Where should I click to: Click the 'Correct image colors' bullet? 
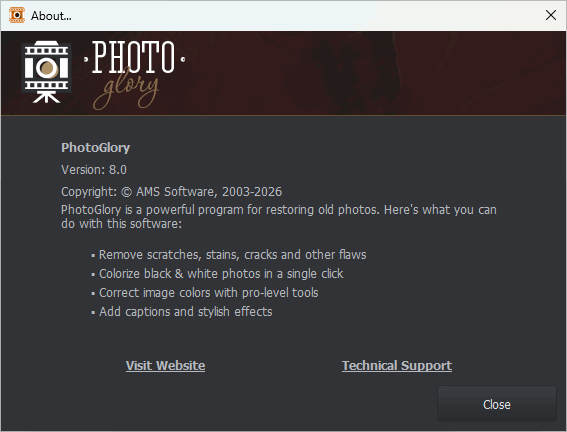click(205, 292)
